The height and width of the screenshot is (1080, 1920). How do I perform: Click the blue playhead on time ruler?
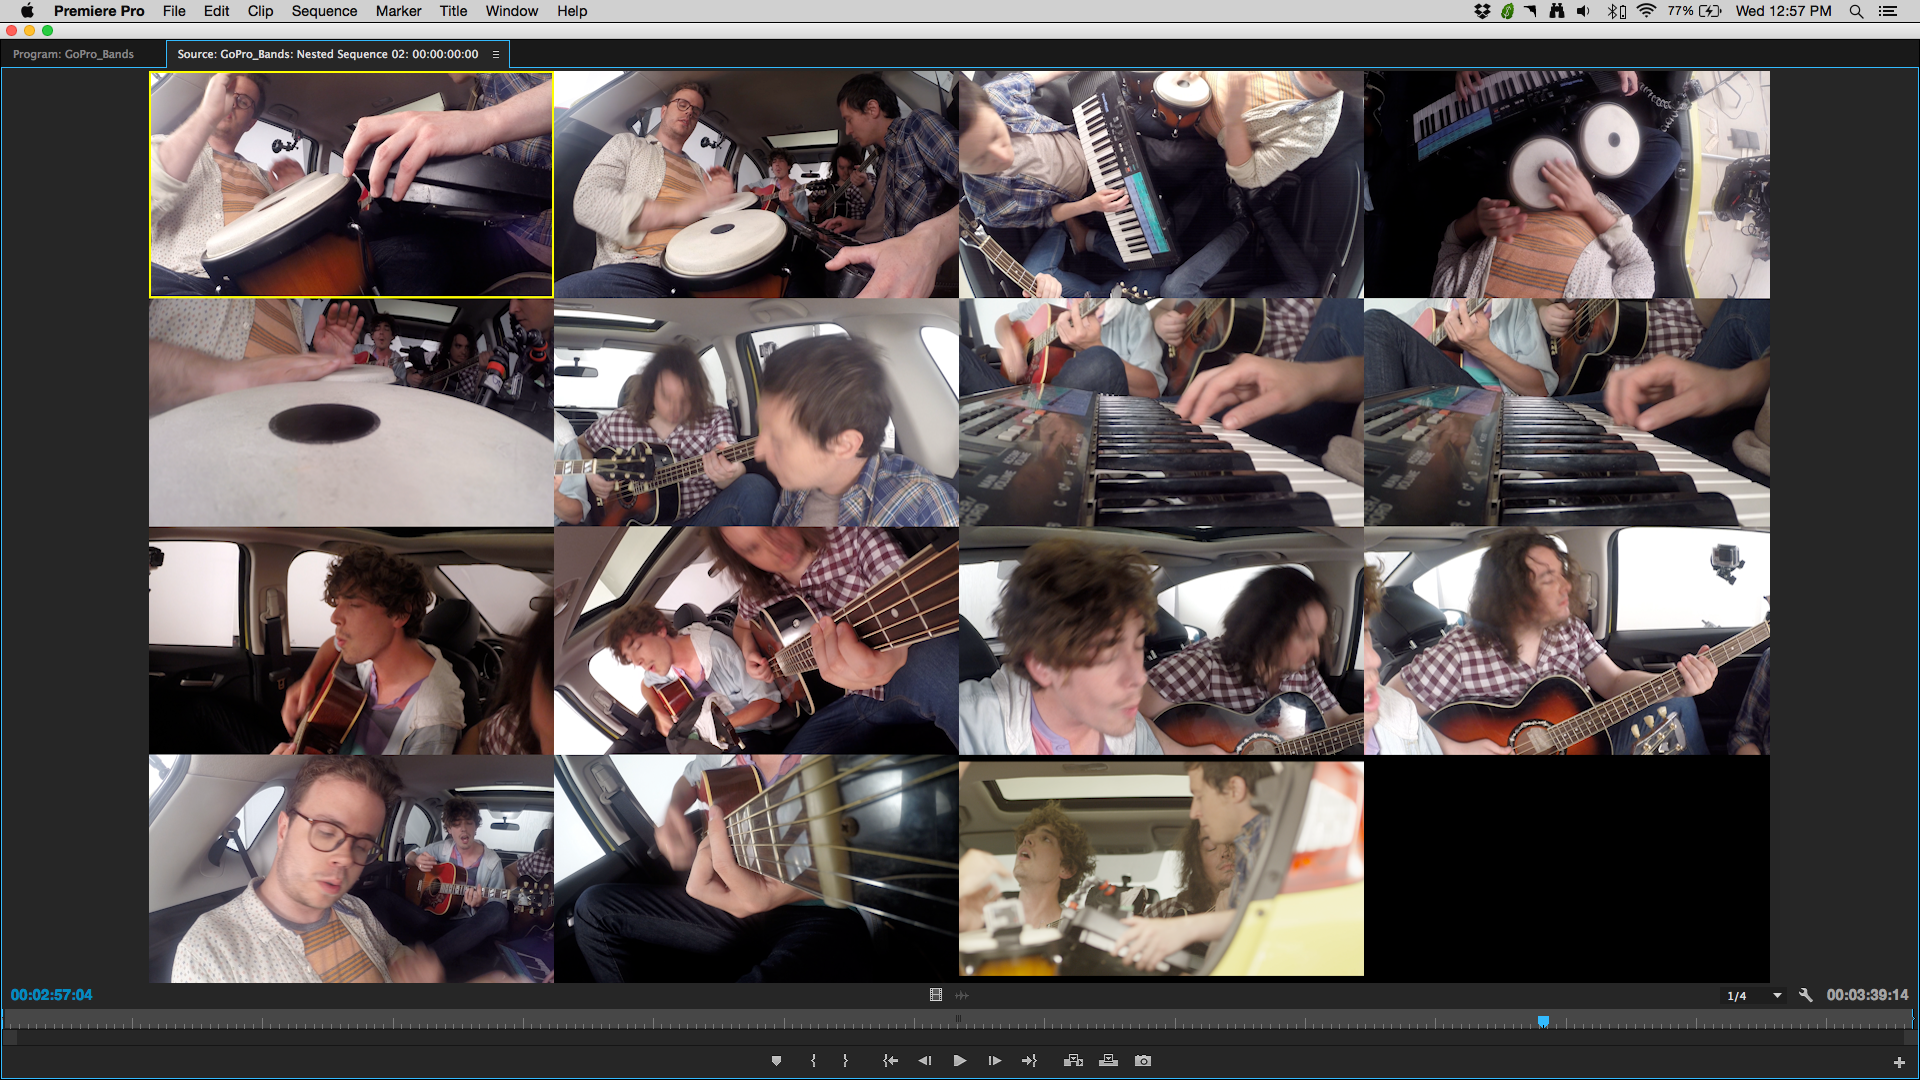click(1543, 1021)
